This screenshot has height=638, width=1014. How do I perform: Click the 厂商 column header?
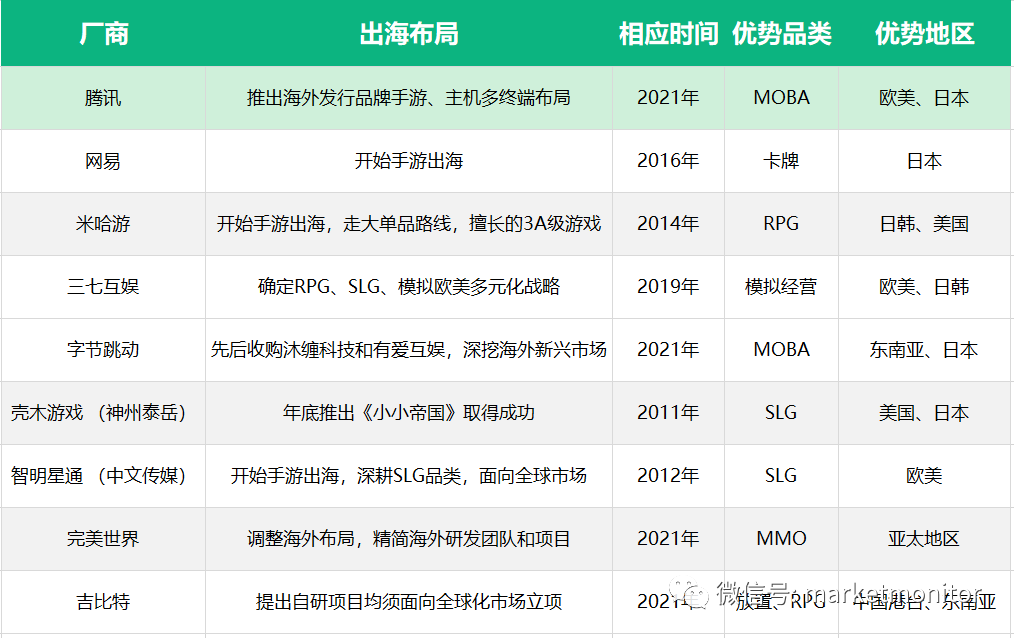pos(103,34)
